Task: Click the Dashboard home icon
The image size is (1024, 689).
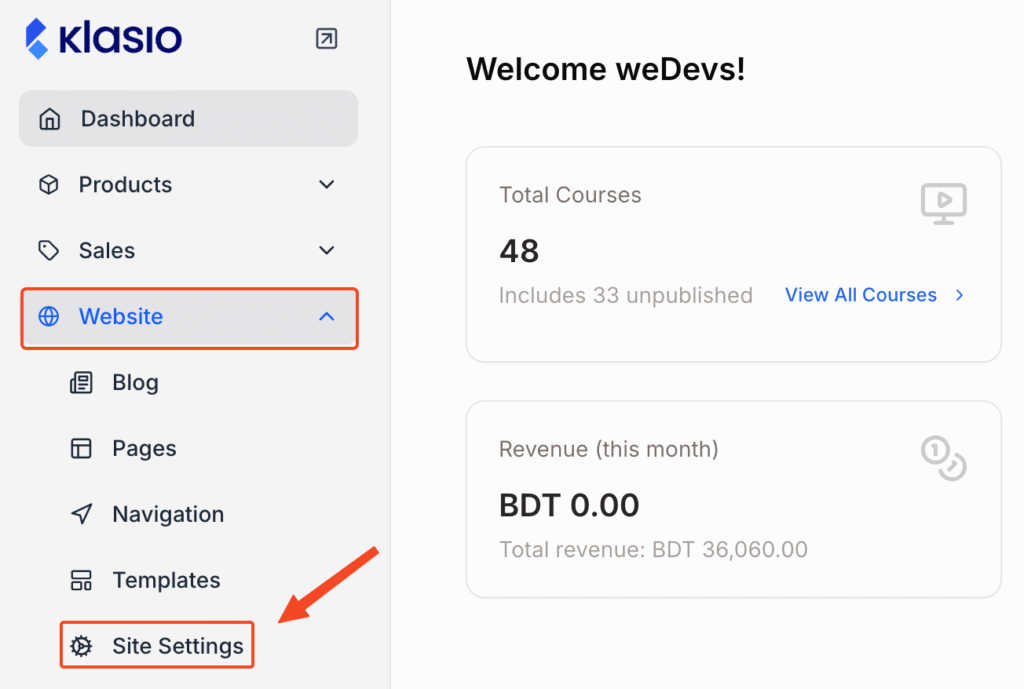Action: [48, 119]
